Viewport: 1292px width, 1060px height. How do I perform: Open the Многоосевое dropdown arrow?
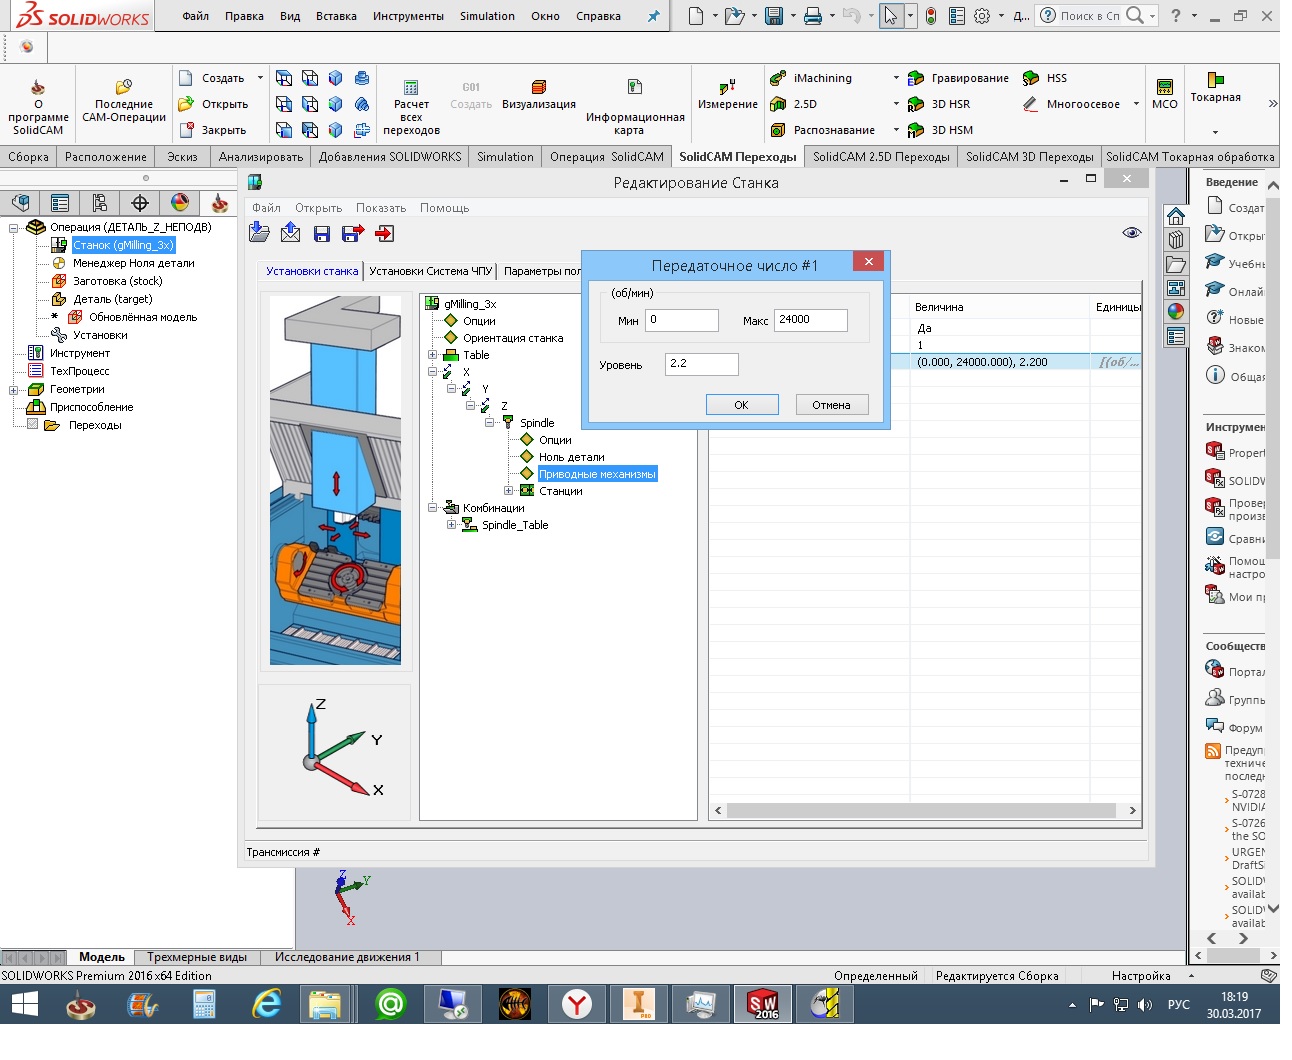point(1136,104)
